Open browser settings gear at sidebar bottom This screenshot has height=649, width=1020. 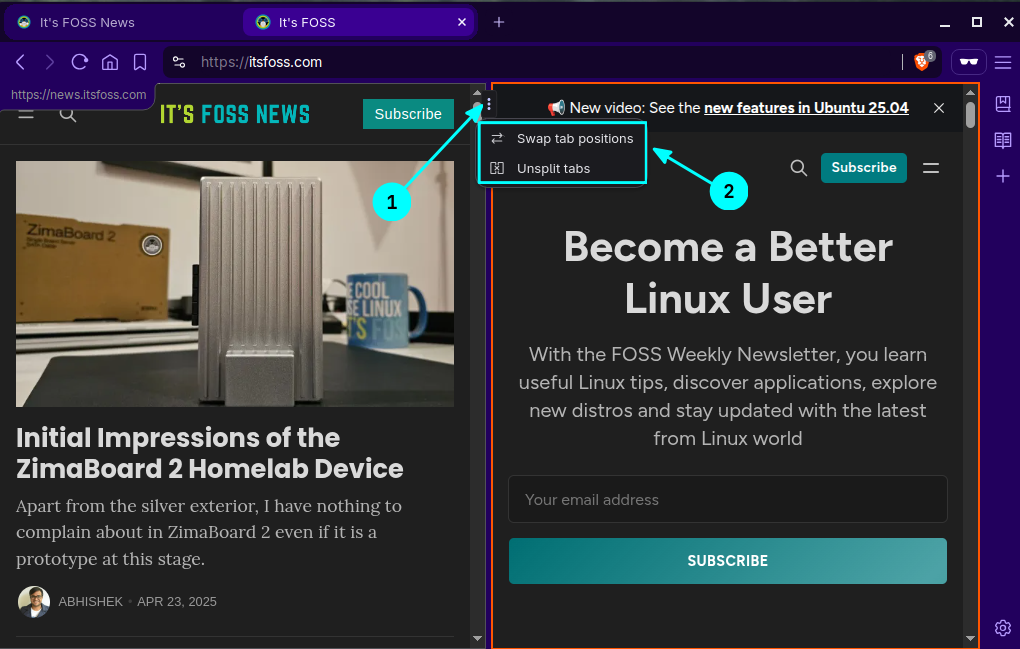1002,628
